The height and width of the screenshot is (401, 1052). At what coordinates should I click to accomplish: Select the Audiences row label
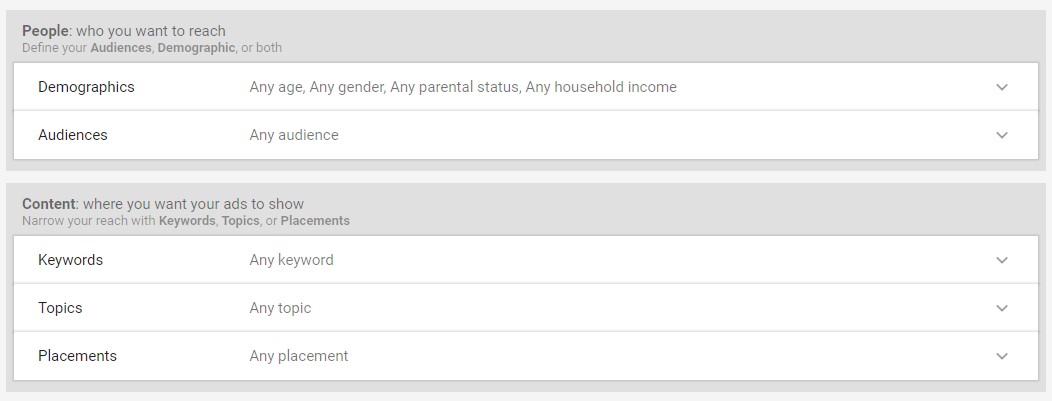pos(73,135)
